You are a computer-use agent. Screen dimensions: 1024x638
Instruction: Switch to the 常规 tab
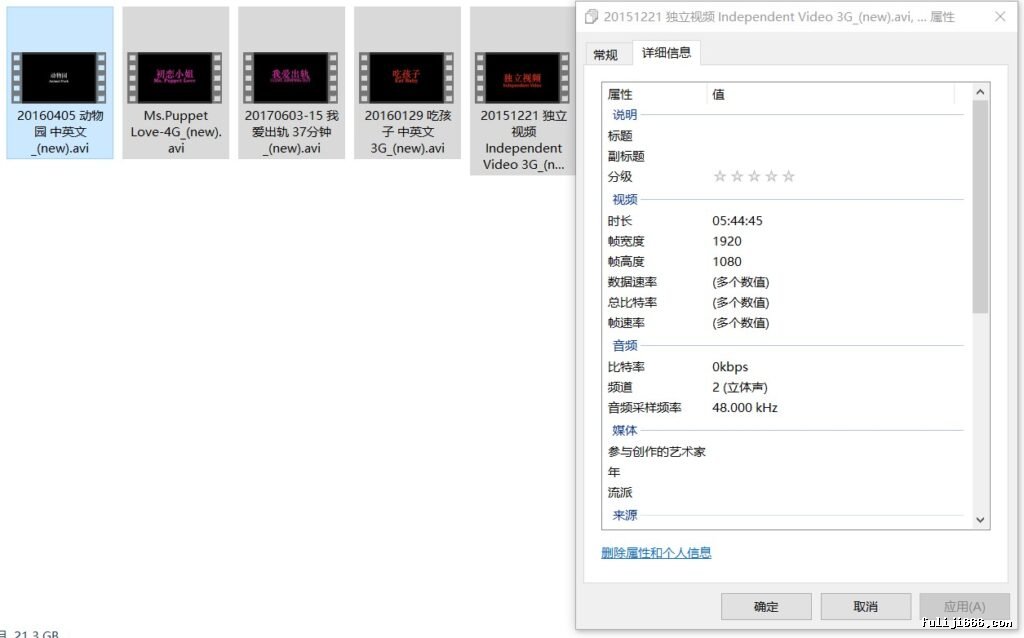tap(605, 55)
